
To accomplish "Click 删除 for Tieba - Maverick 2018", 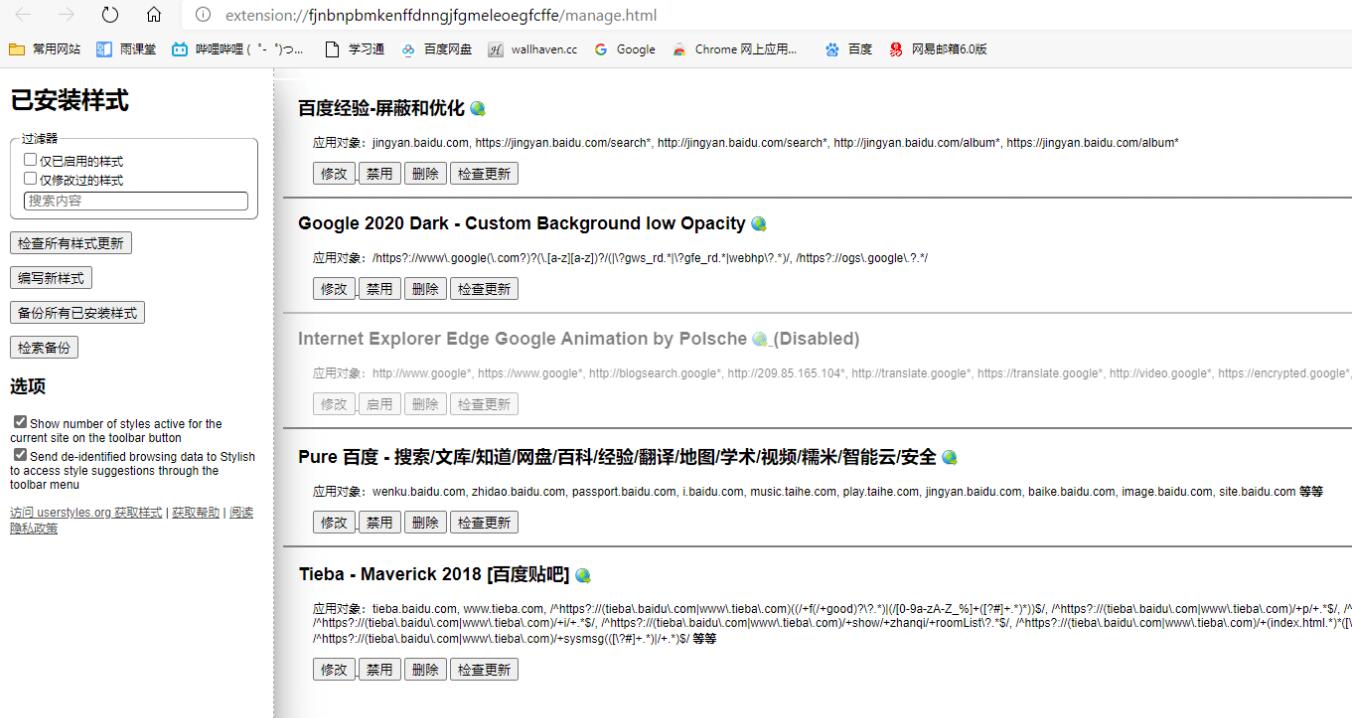I will (425, 669).
